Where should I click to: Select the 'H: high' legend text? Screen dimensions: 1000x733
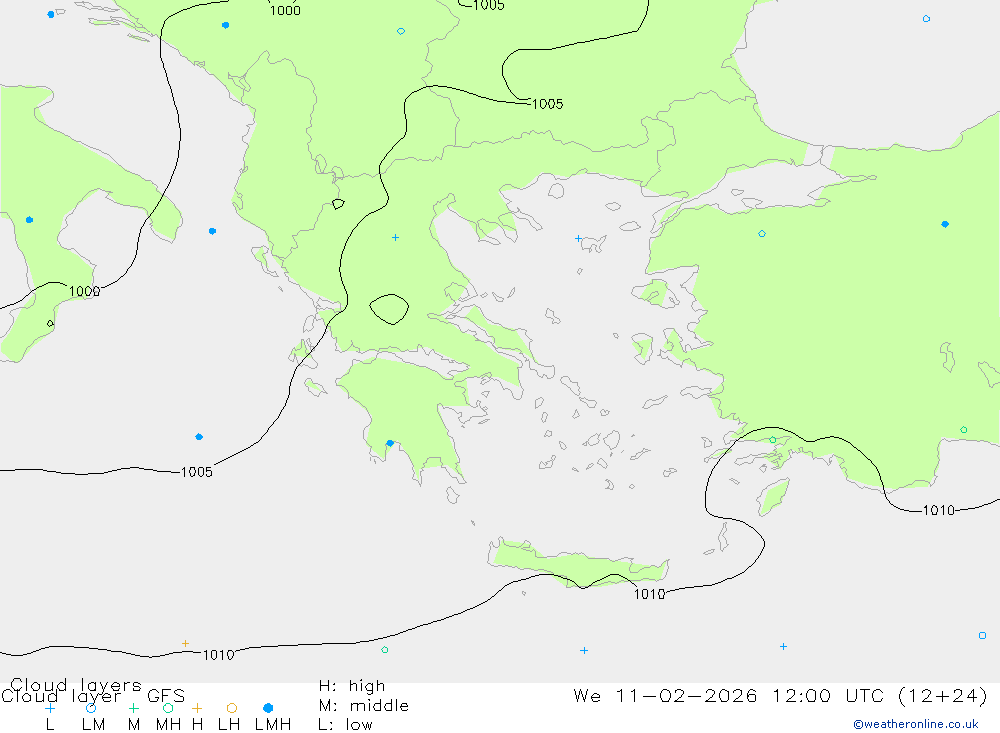(x=351, y=686)
